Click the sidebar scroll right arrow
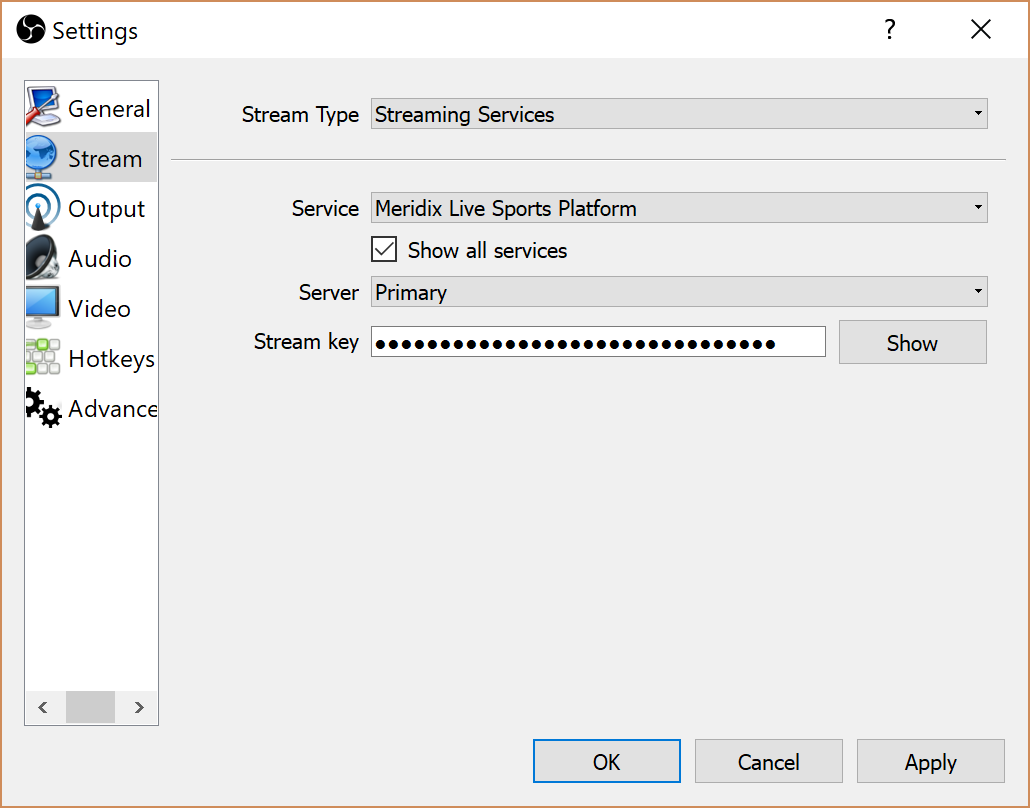Viewport: 1030px width, 808px height. click(x=139, y=708)
